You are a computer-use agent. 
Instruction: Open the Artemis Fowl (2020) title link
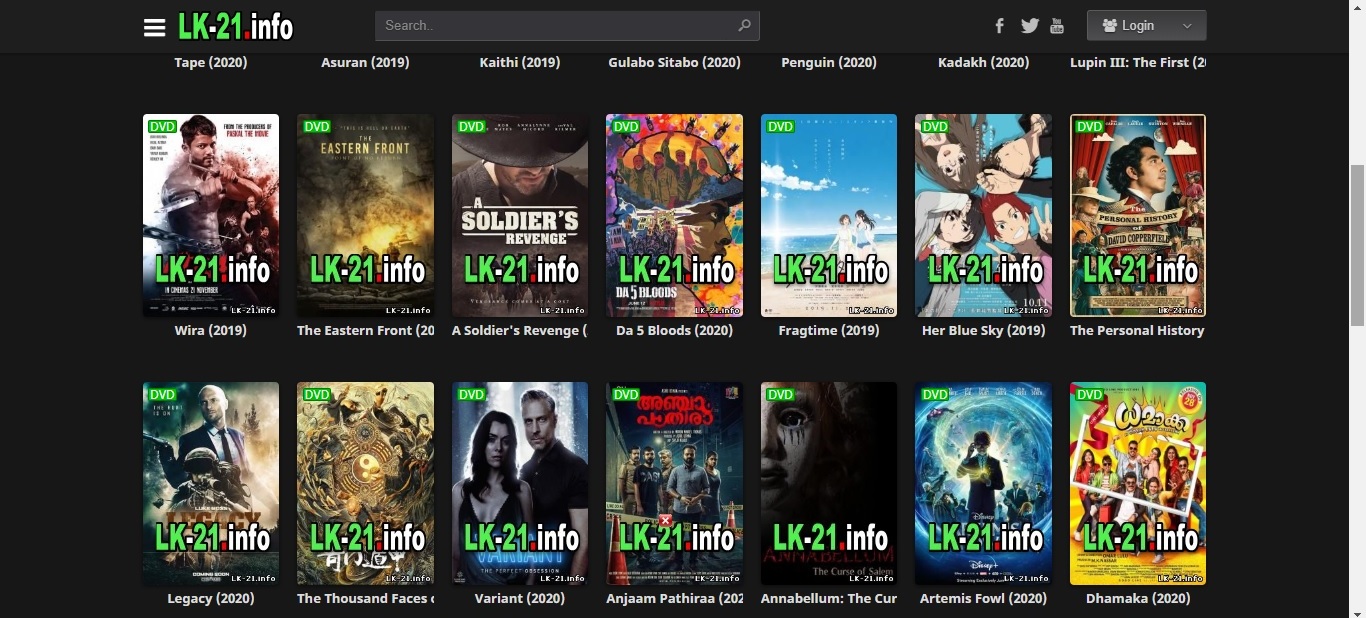[983, 598]
